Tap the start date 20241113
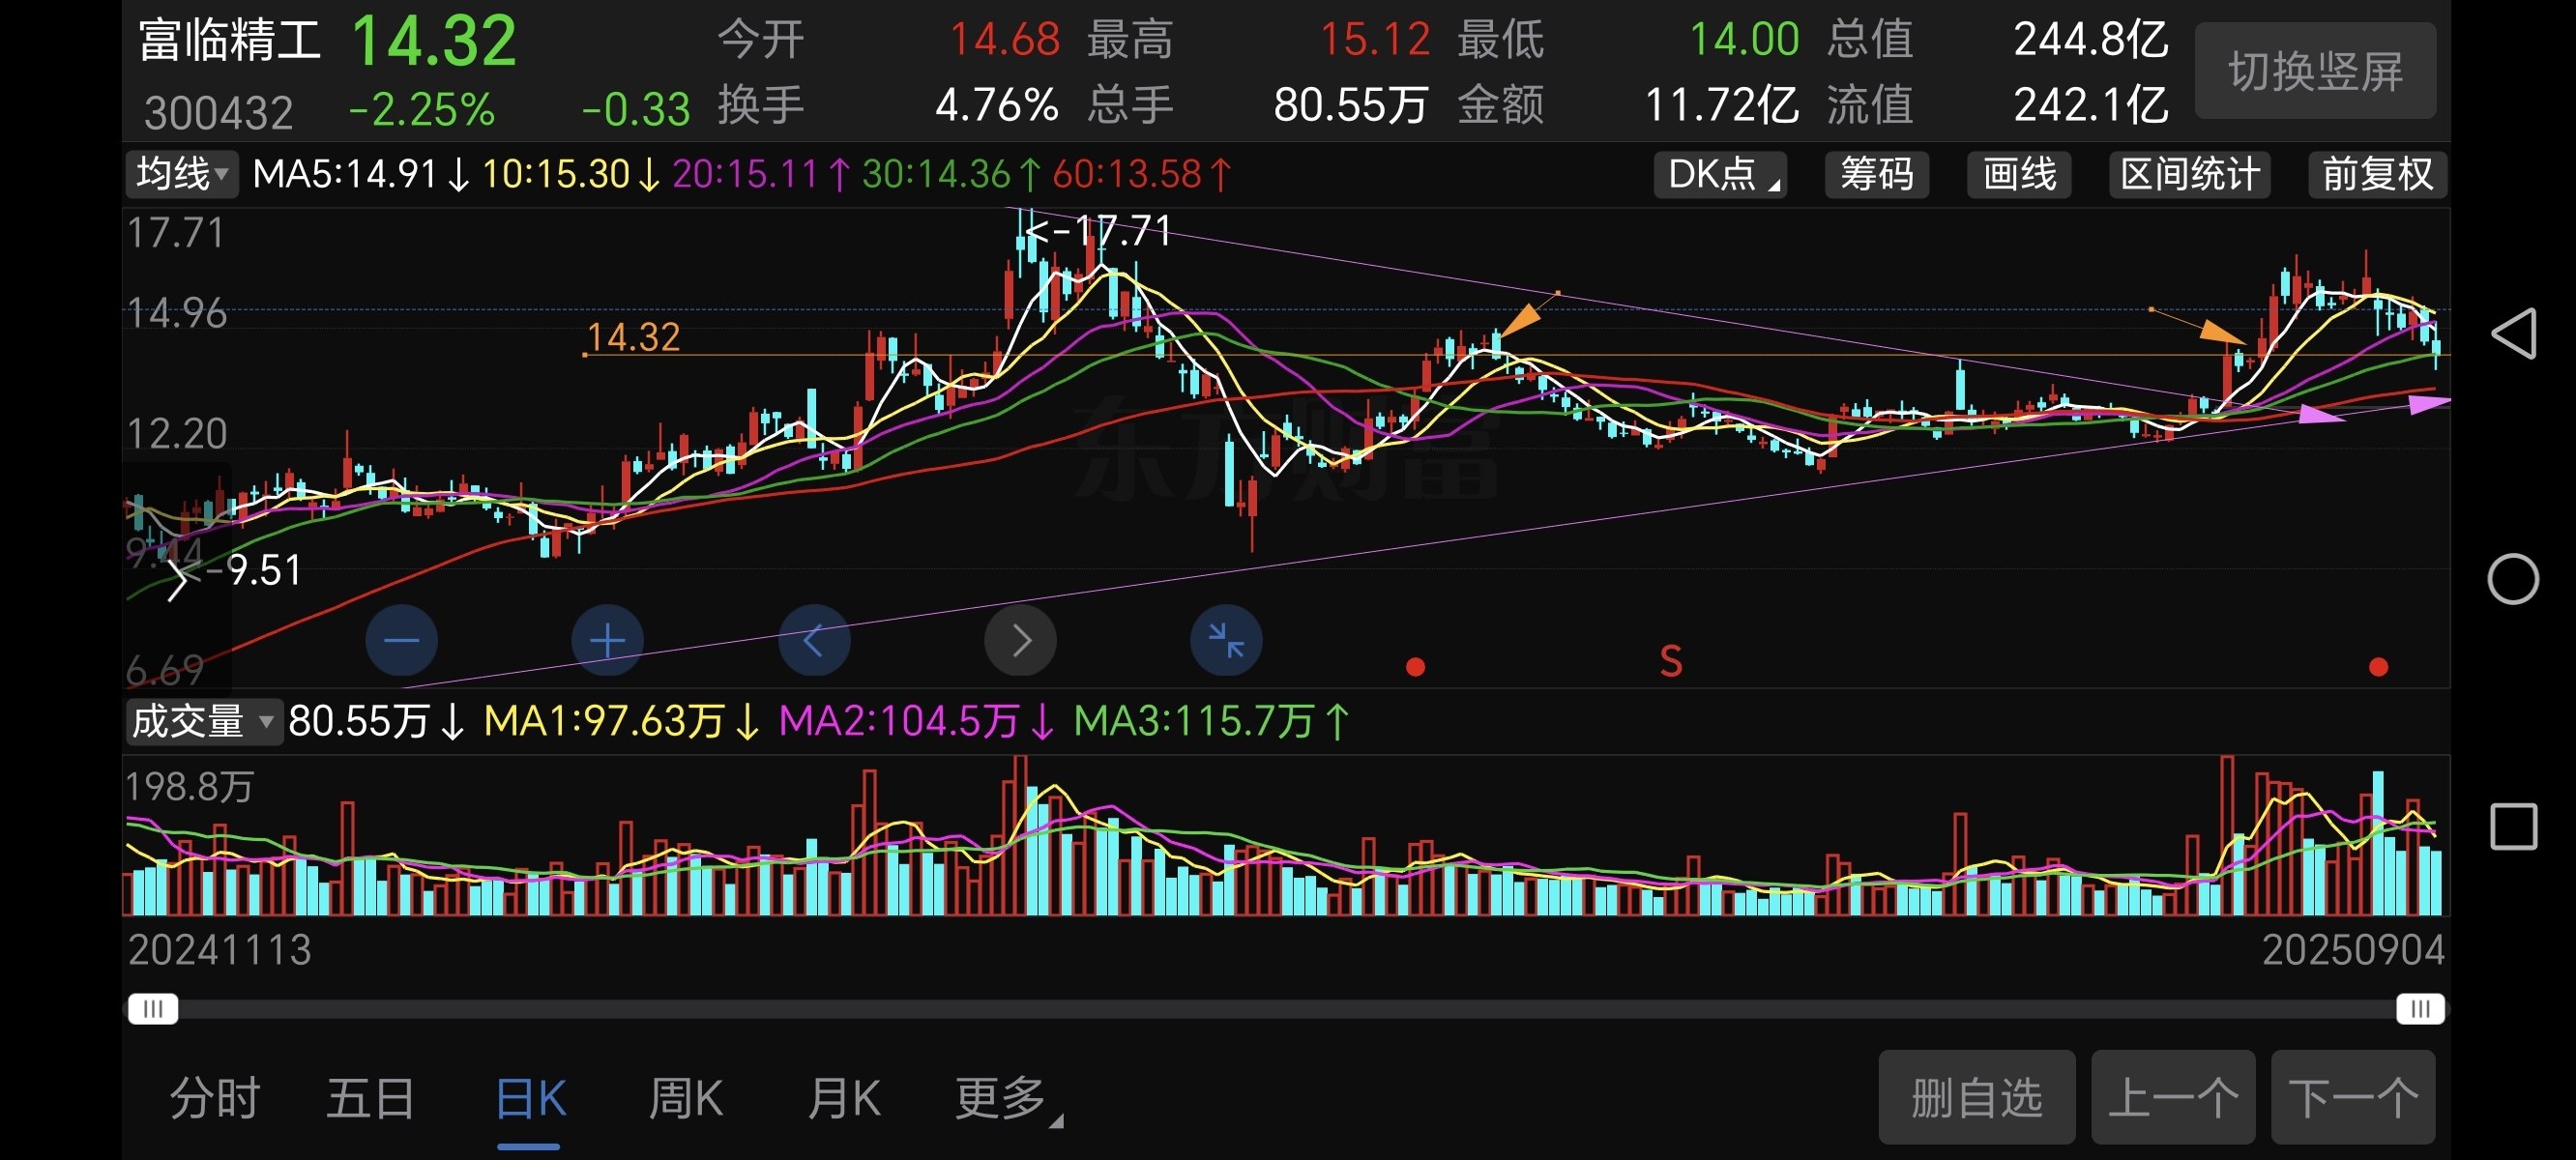Image resolution: width=2576 pixels, height=1160 pixels. click(x=219, y=949)
